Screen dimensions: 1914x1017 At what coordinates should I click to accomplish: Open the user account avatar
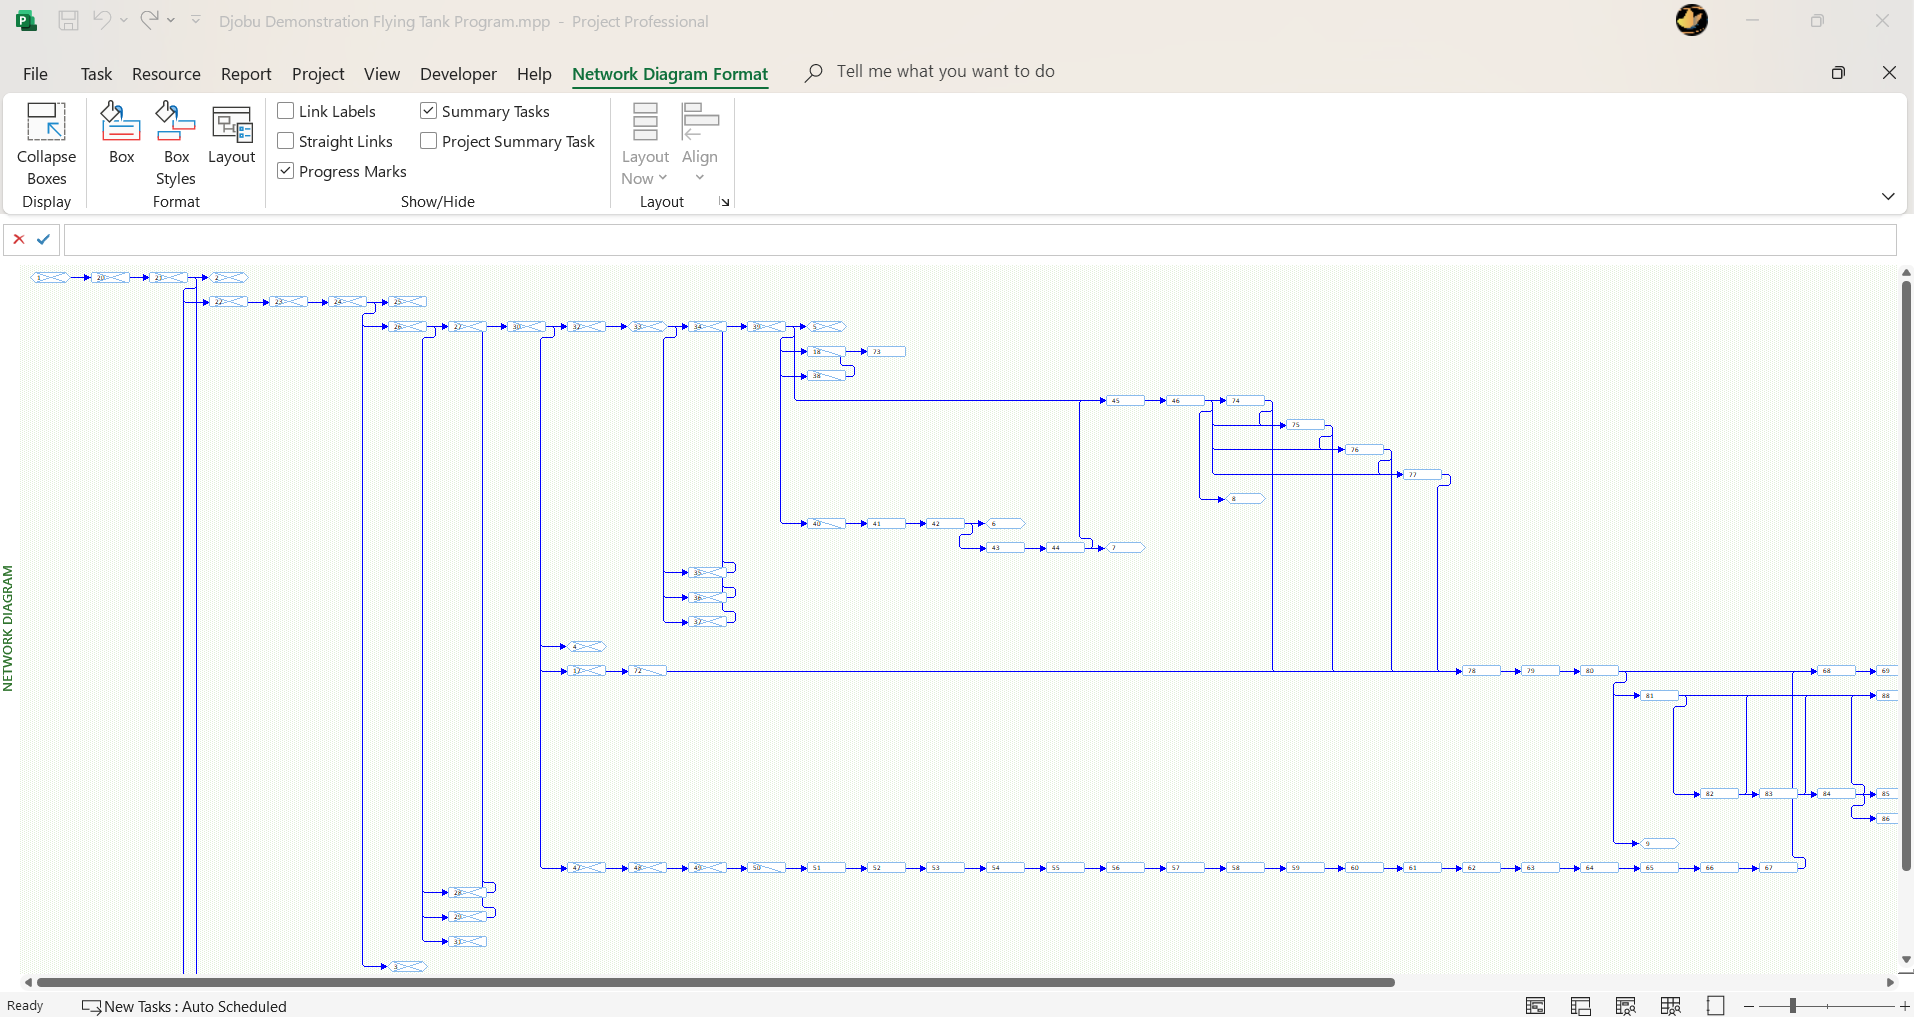click(1692, 20)
